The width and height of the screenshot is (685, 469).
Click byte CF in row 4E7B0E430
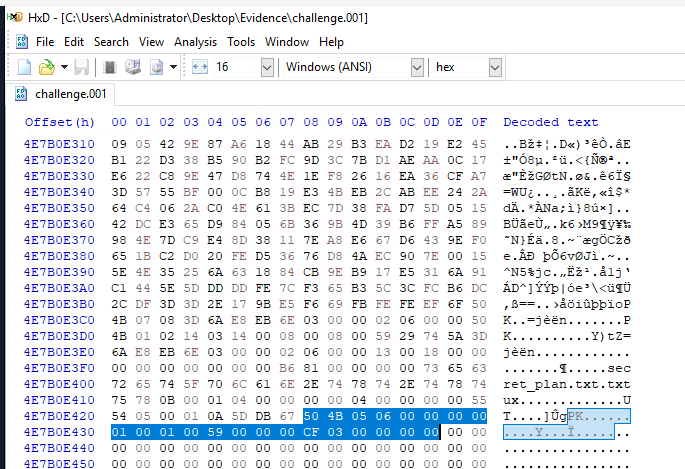pos(311,432)
